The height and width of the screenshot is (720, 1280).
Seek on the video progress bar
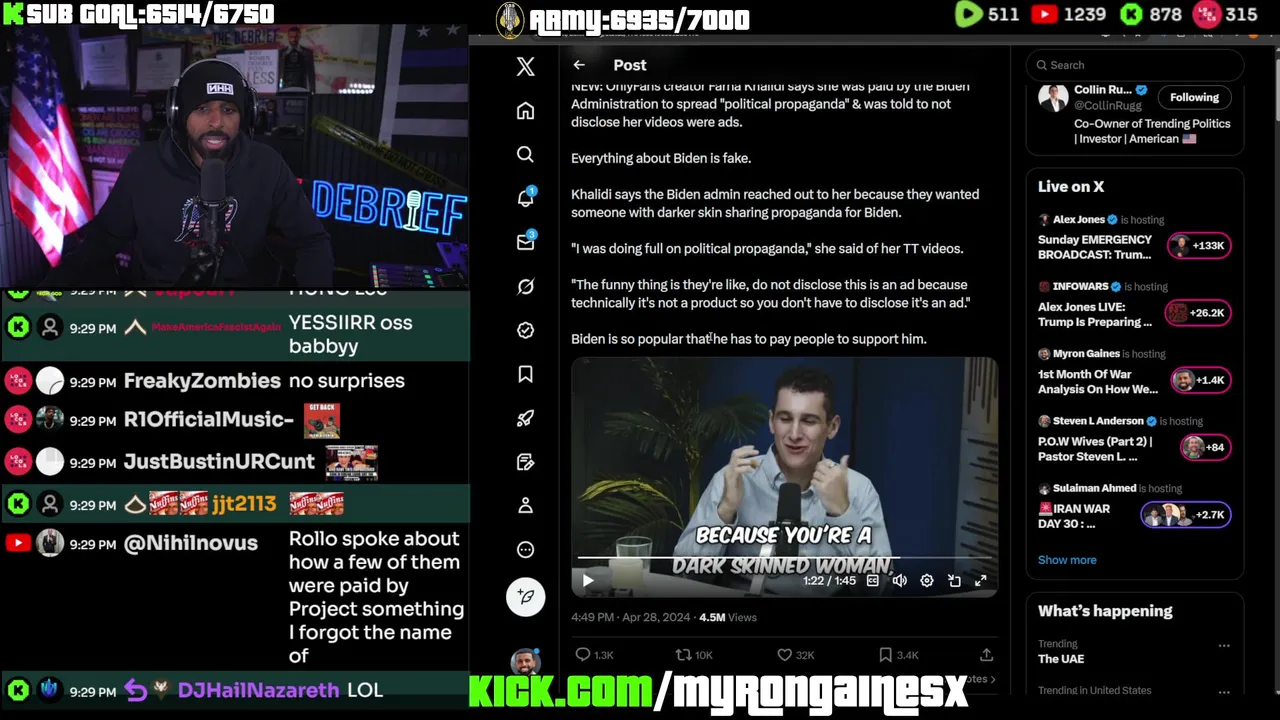(784, 557)
